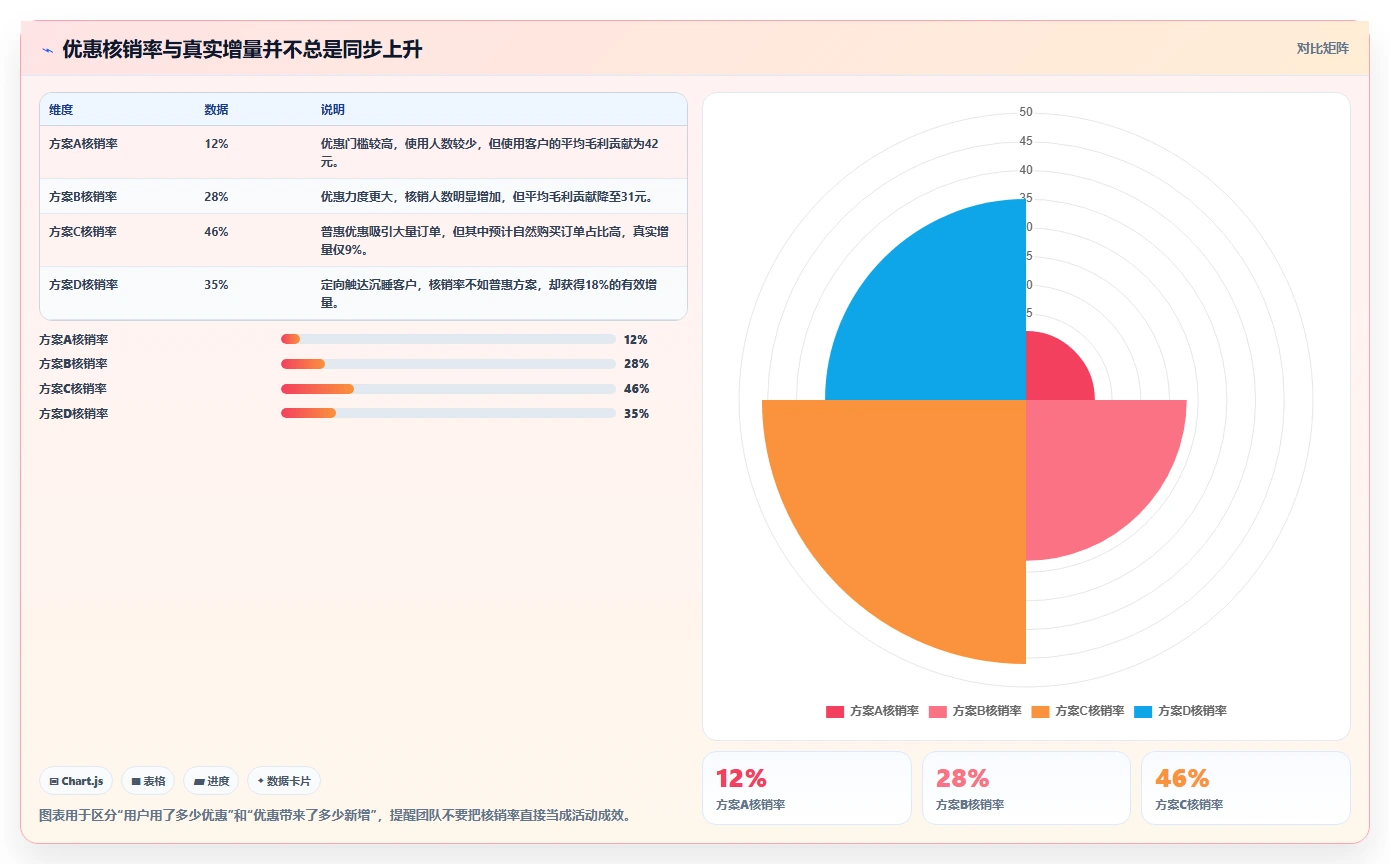Image resolution: width=1390 pixels, height=864 pixels.
Task: Click the lightning icon beside the title
Action: [48, 49]
